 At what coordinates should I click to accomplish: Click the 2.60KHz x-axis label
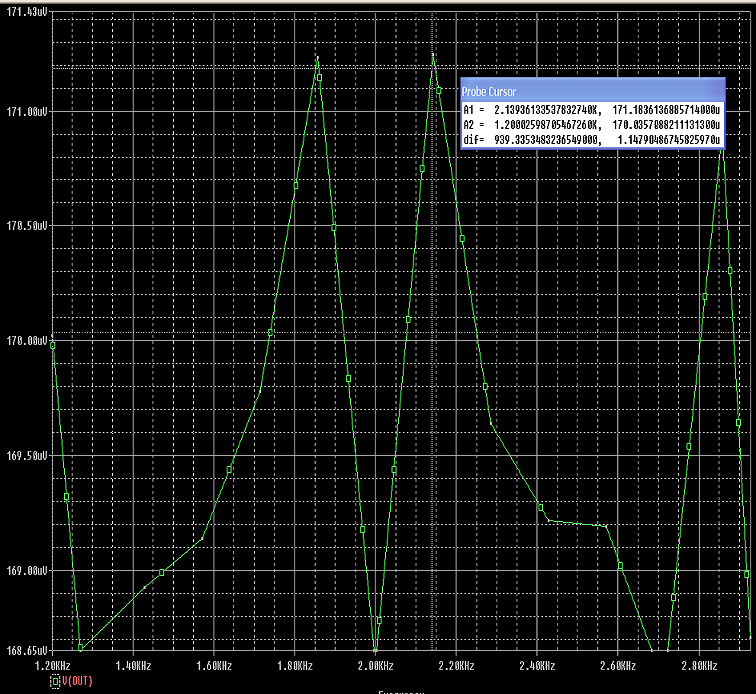(x=618, y=666)
